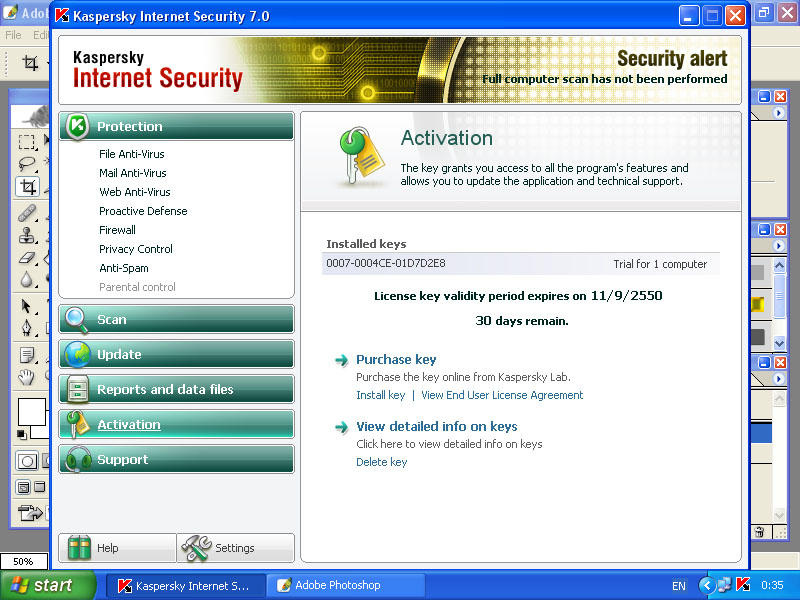Select the Lasso tool in Photoshop
The height and width of the screenshot is (600, 800).
27,164
